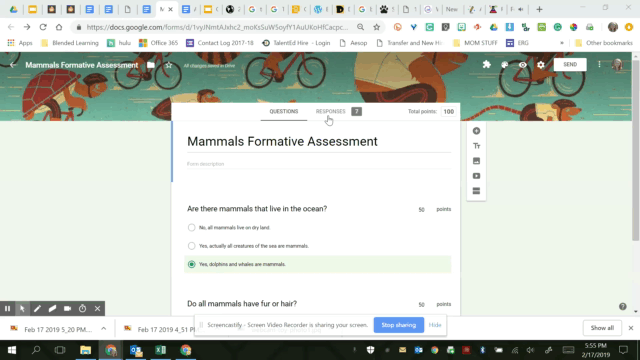Switch to the Questions tab
This screenshot has width=640, height=360.
point(284,111)
